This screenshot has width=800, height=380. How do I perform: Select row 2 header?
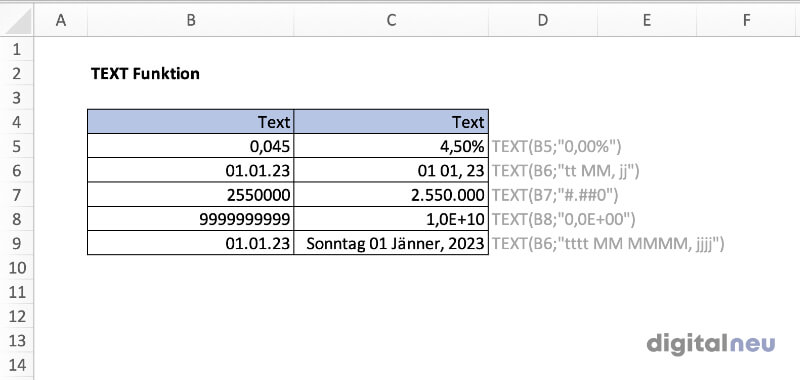pyautogui.click(x=17, y=73)
